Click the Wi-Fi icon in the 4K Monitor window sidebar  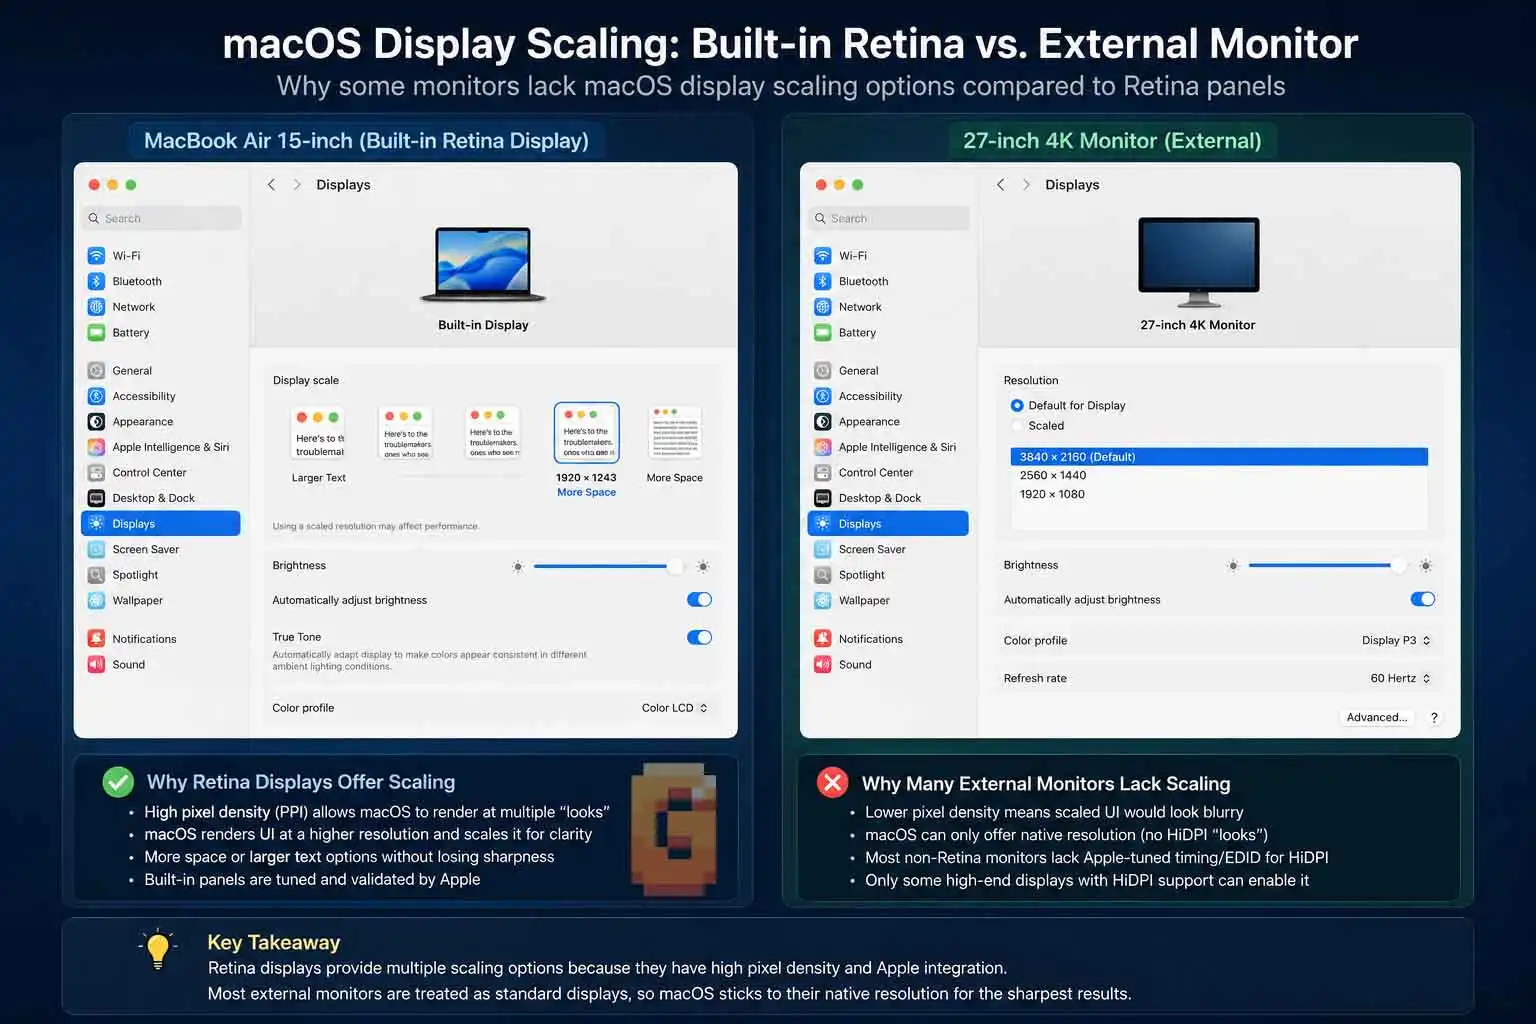(x=822, y=256)
